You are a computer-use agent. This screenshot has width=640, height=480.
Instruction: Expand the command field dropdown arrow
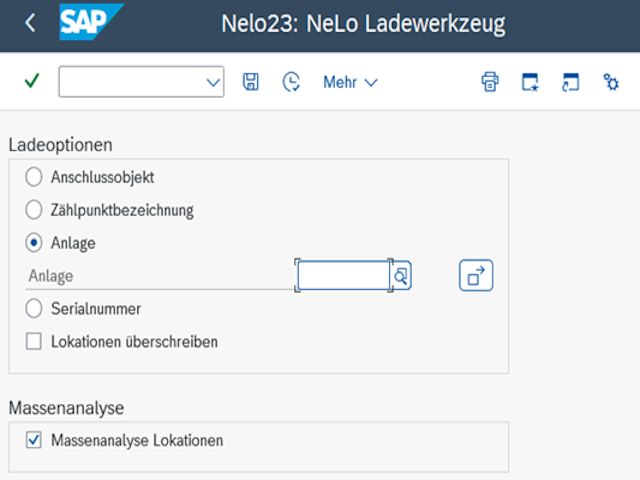click(213, 82)
